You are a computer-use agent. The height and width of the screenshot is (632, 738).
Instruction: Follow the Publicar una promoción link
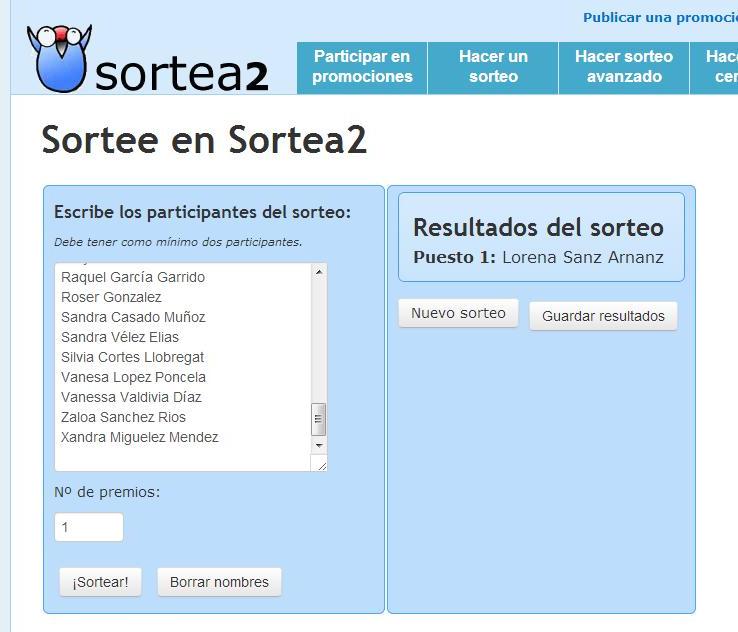pyautogui.click(x=660, y=17)
